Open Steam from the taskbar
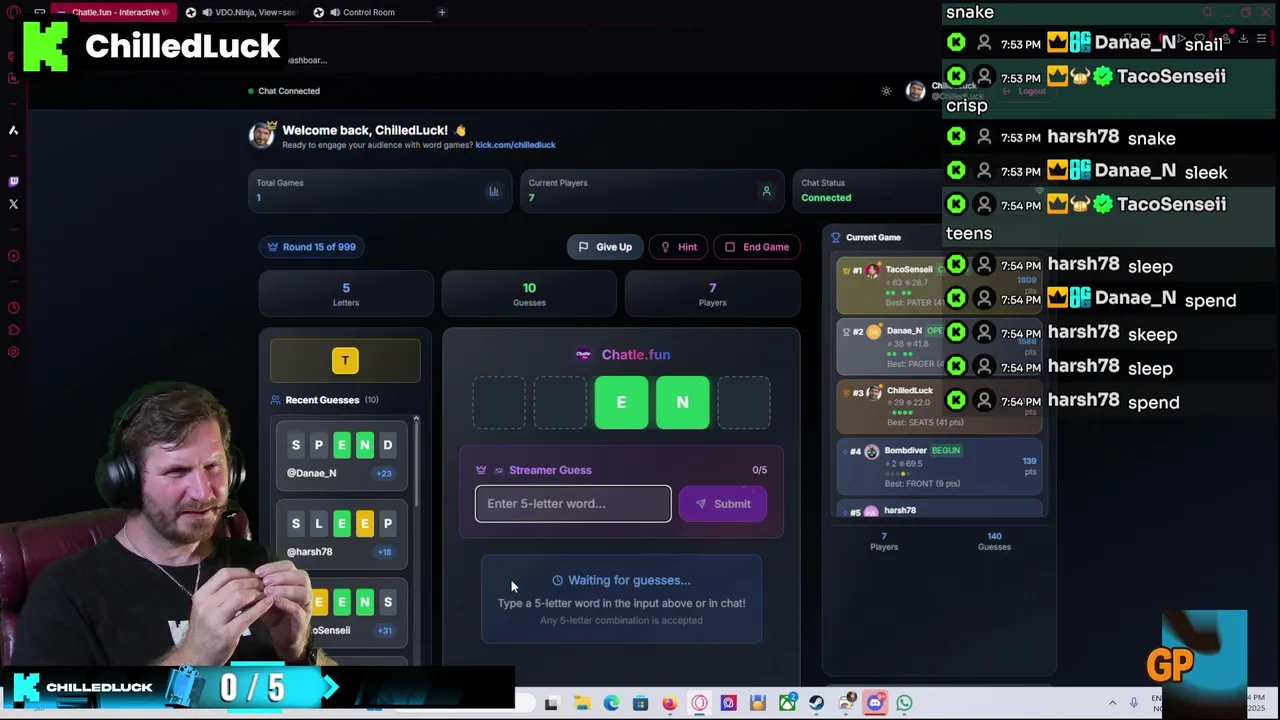 [816, 703]
